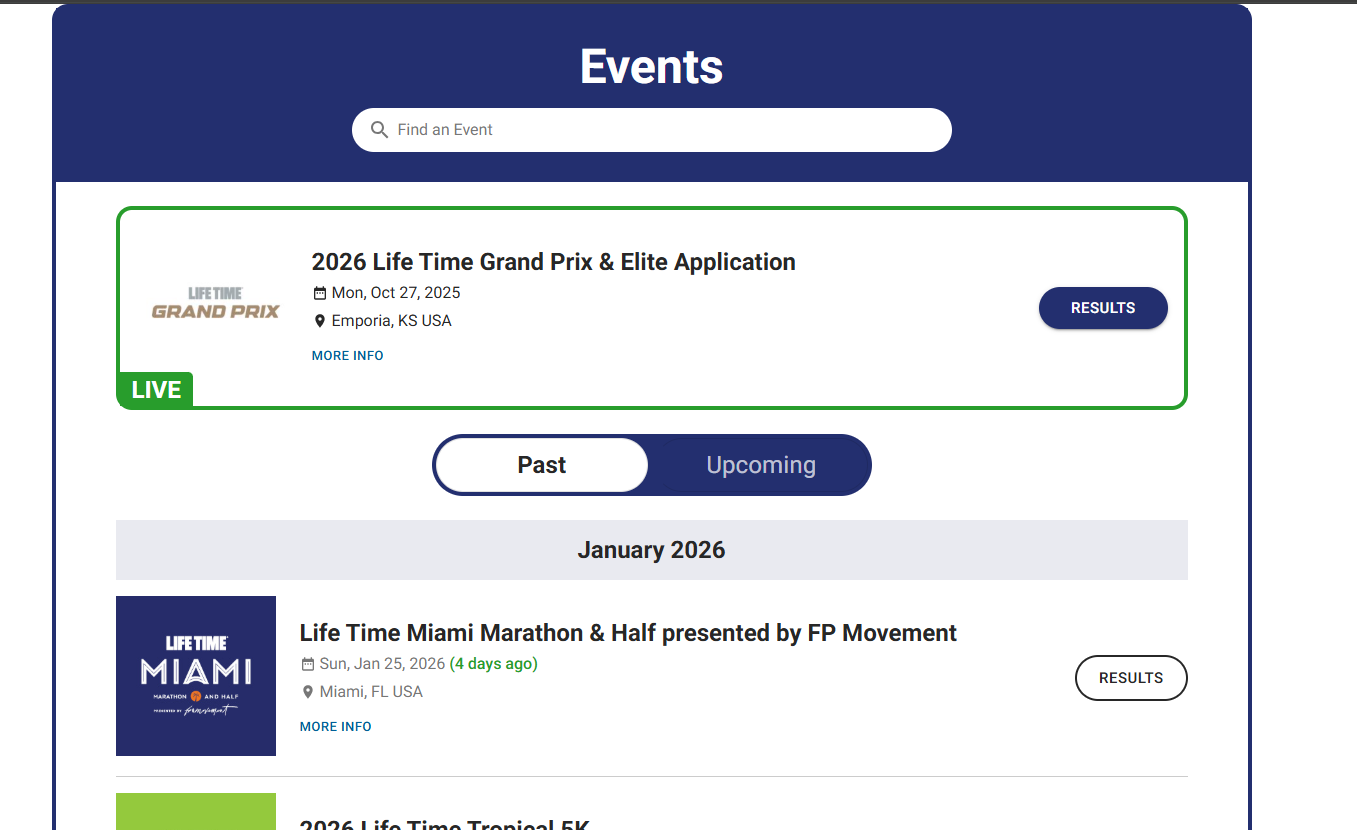This screenshot has height=830, width=1357.
Task: Click the calendar icon beside Jan 25, 2026
Action: click(x=308, y=664)
